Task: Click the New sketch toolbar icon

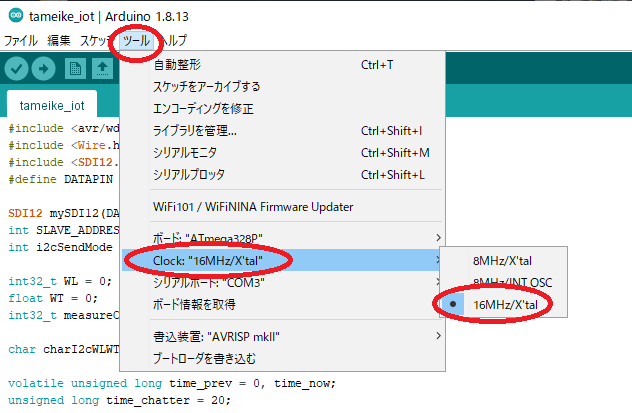Action: pyautogui.click(x=75, y=68)
